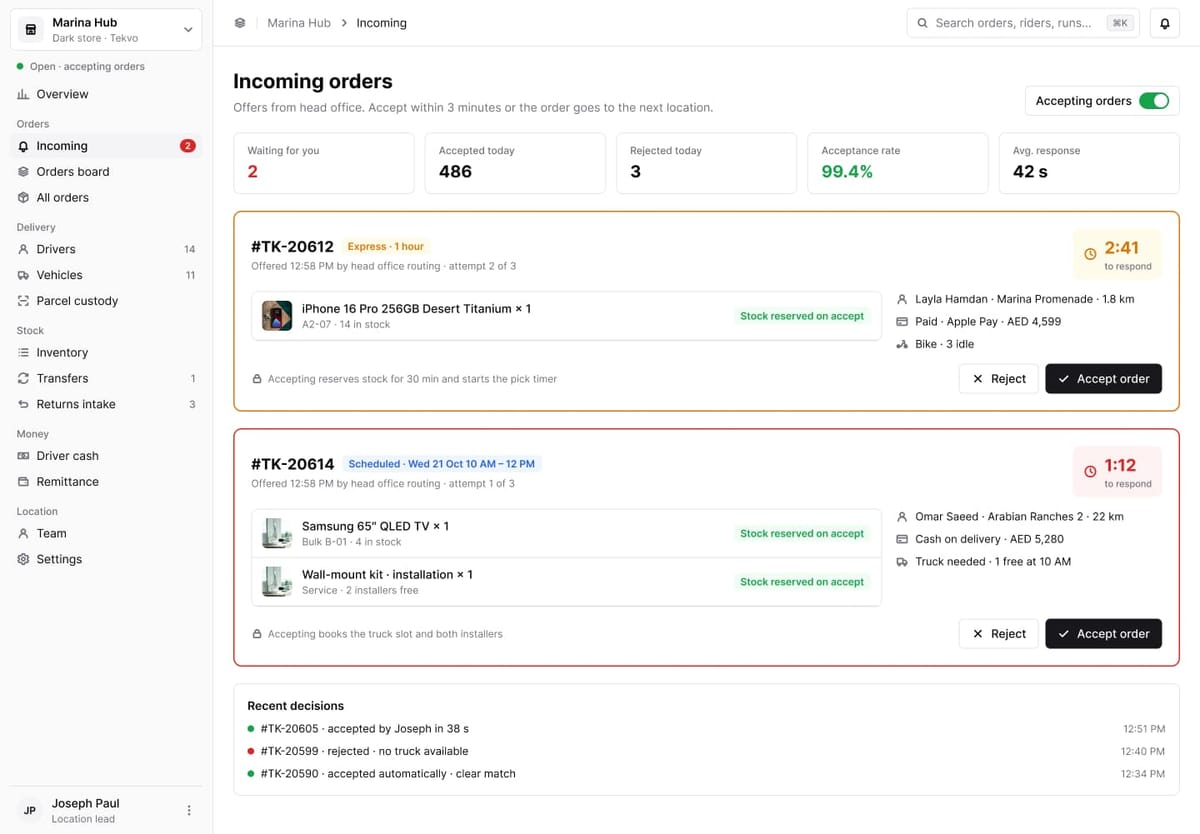This screenshot has height=834, width=1200.
Task: Click the person icon beside Layla Hamdan
Action: [902, 299]
